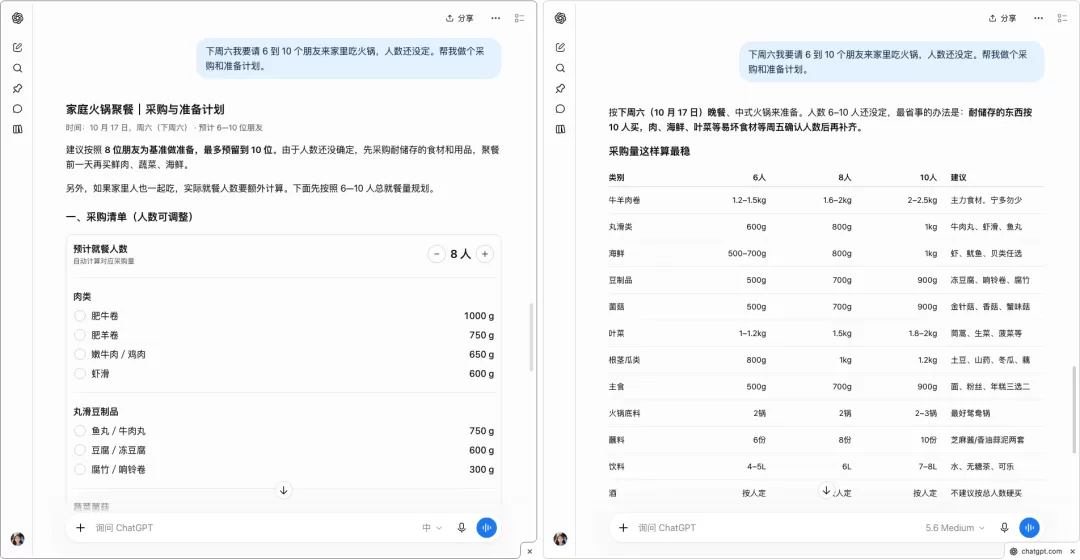1080x560 pixels.
Task: Click the 询问 ChatGPT input in the left window
Action: tap(253, 528)
